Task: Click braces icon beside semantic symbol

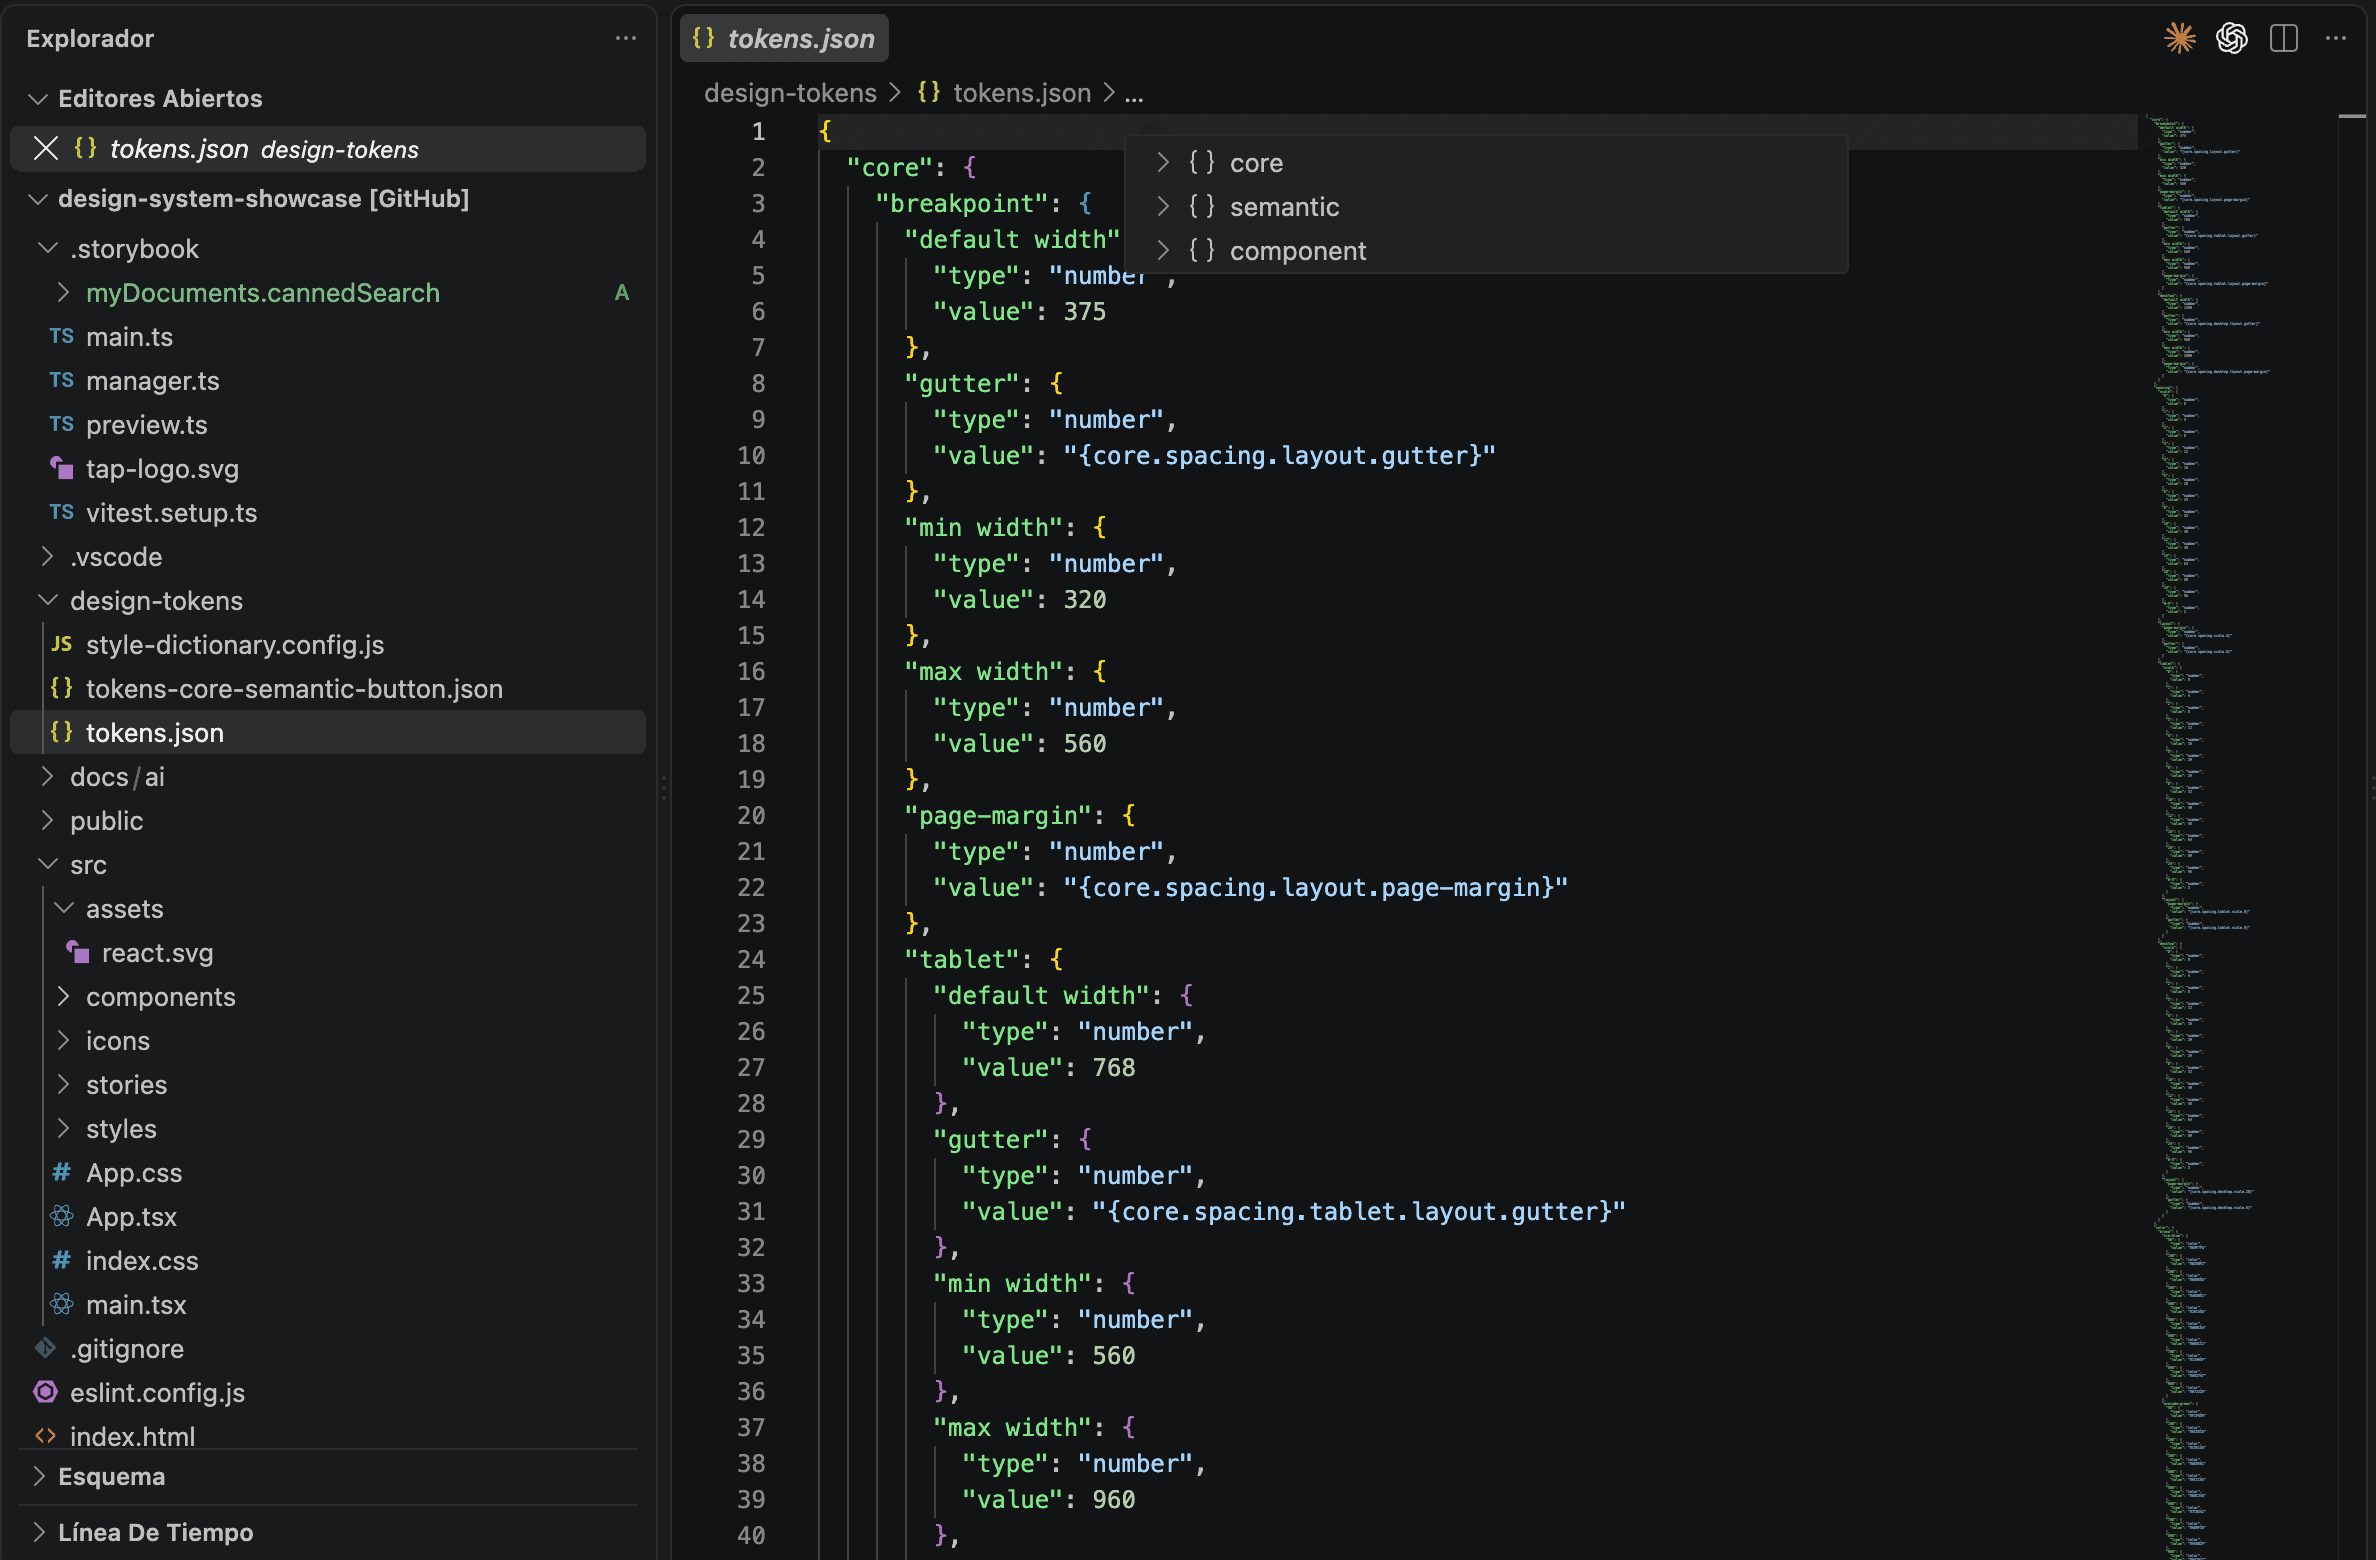Action: point(1202,206)
